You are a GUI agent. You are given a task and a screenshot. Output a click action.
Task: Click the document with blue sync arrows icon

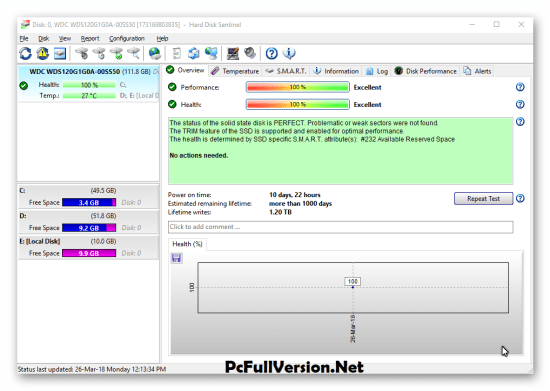[194, 53]
